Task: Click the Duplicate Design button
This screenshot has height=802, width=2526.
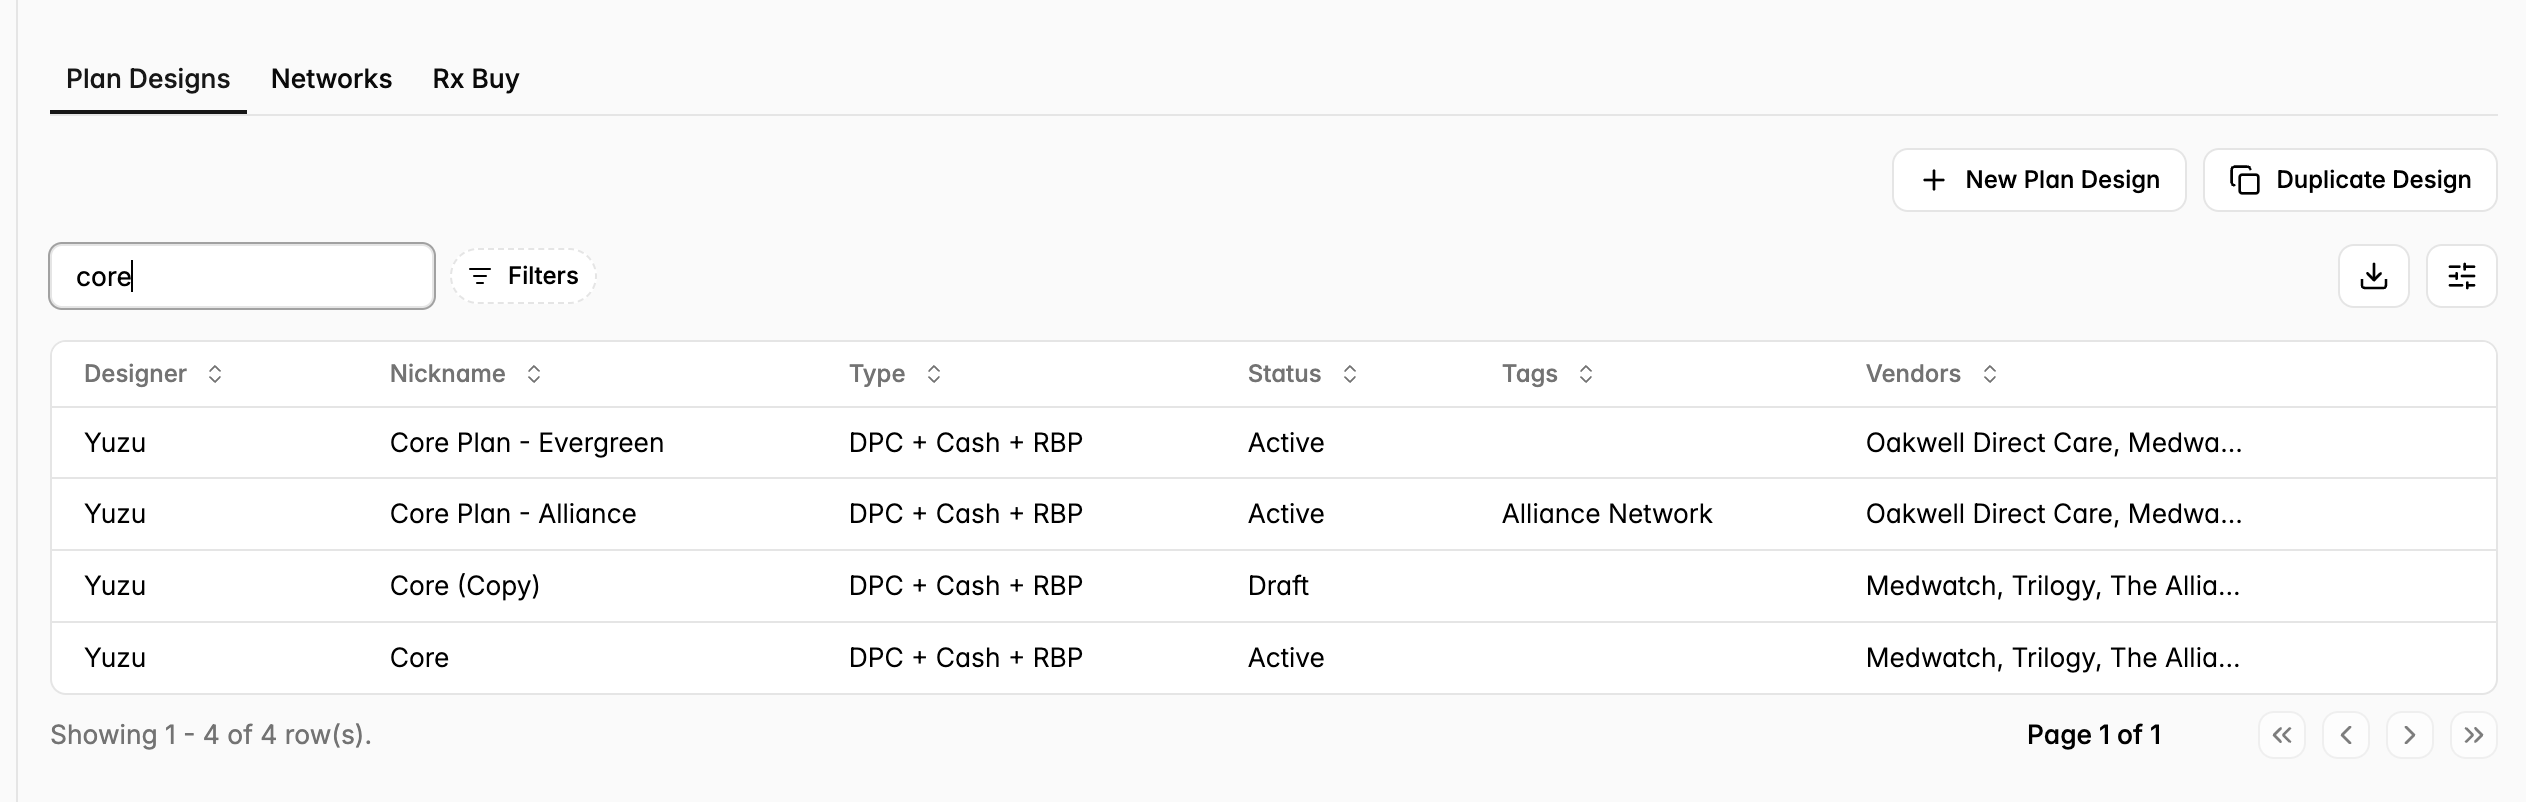Action: (x=2350, y=180)
